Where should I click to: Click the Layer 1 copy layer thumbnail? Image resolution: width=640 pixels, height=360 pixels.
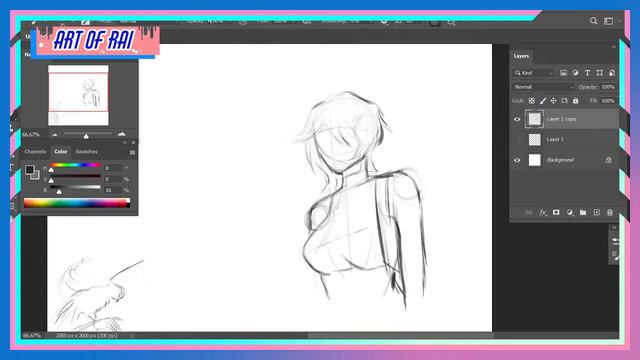click(534, 119)
